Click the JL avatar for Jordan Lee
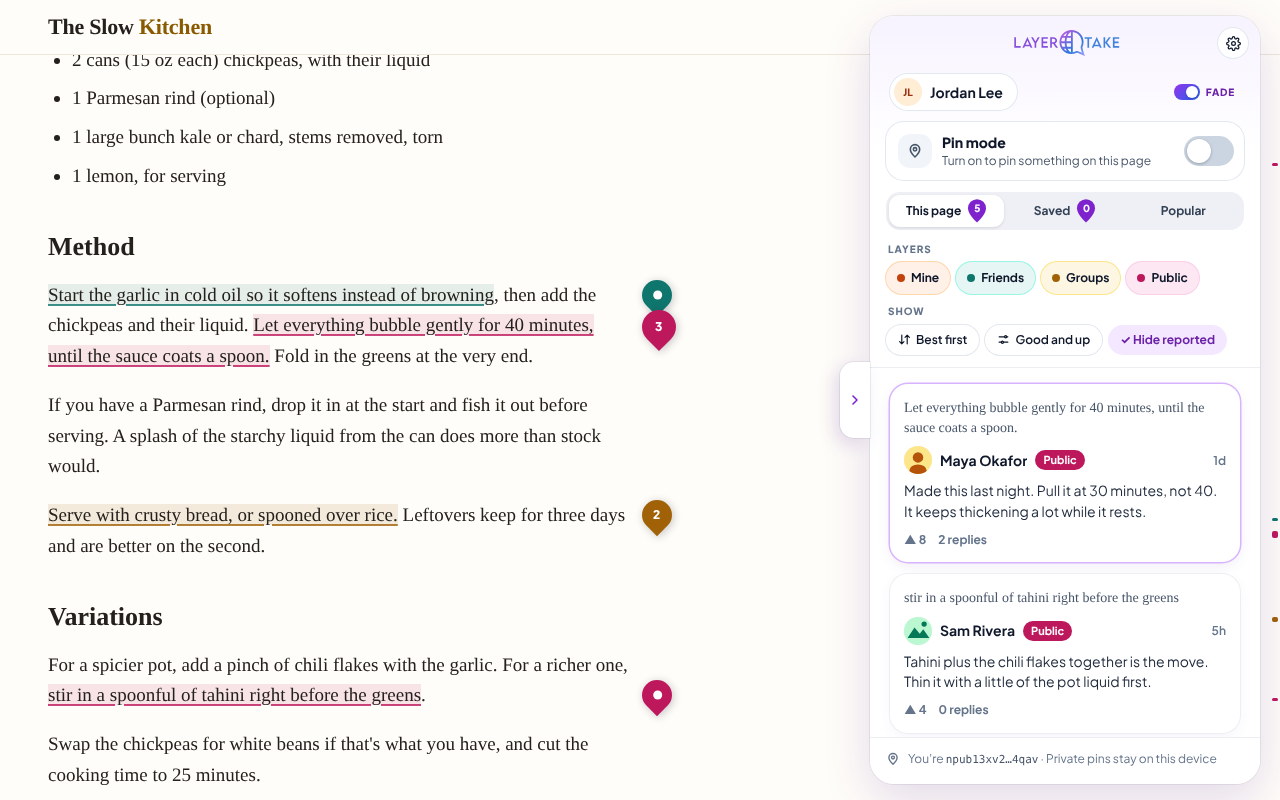 (908, 92)
